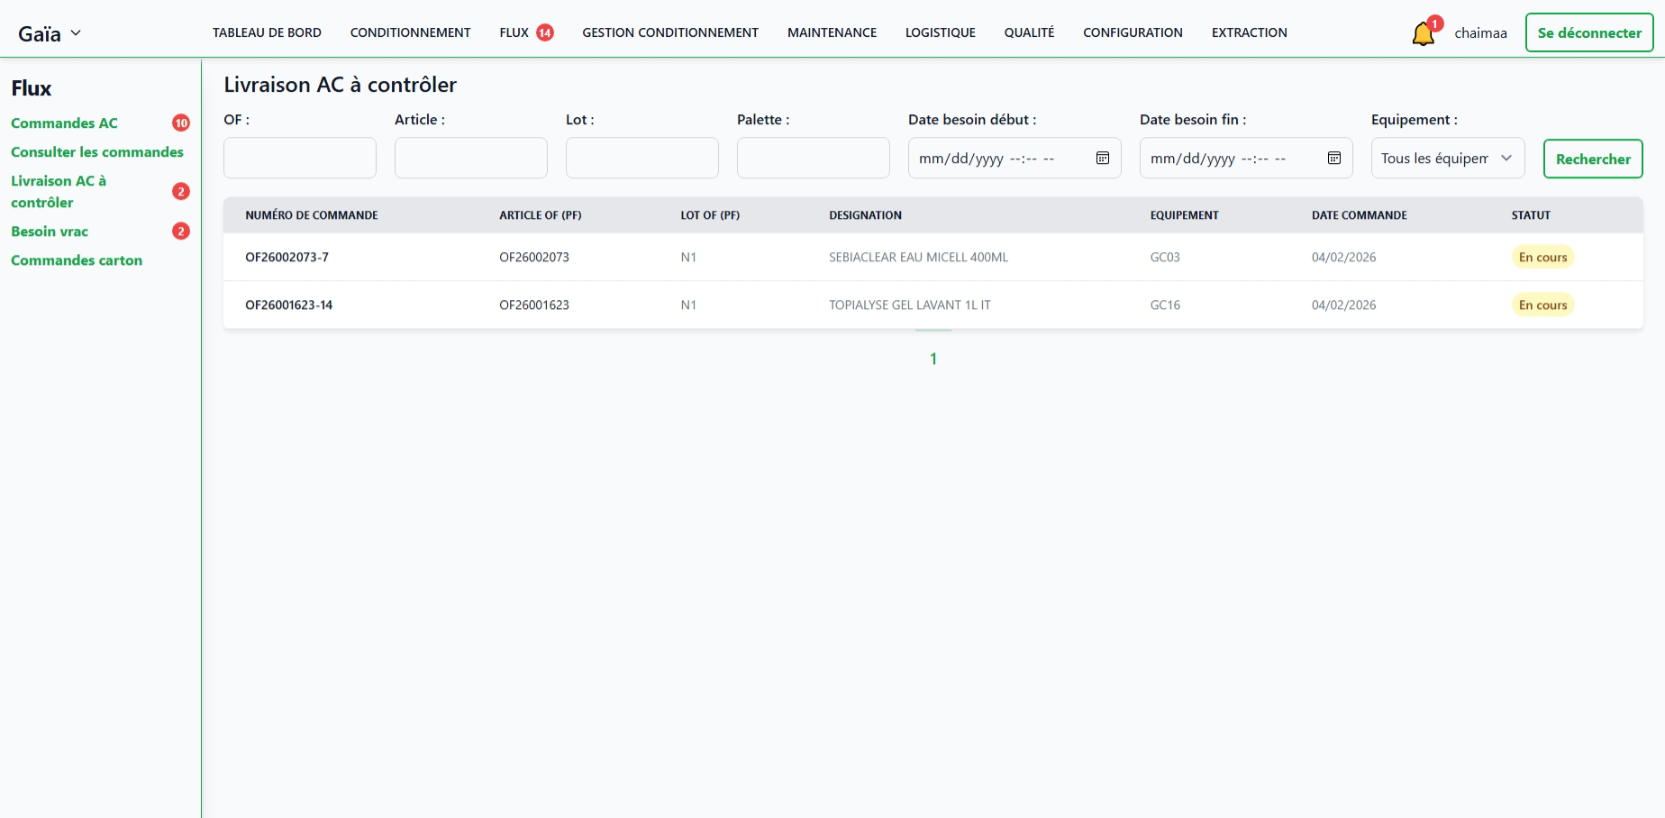1665x818 pixels.
Task: Click the date of order OF26002073-7
Action: (x=1344, y=257)
